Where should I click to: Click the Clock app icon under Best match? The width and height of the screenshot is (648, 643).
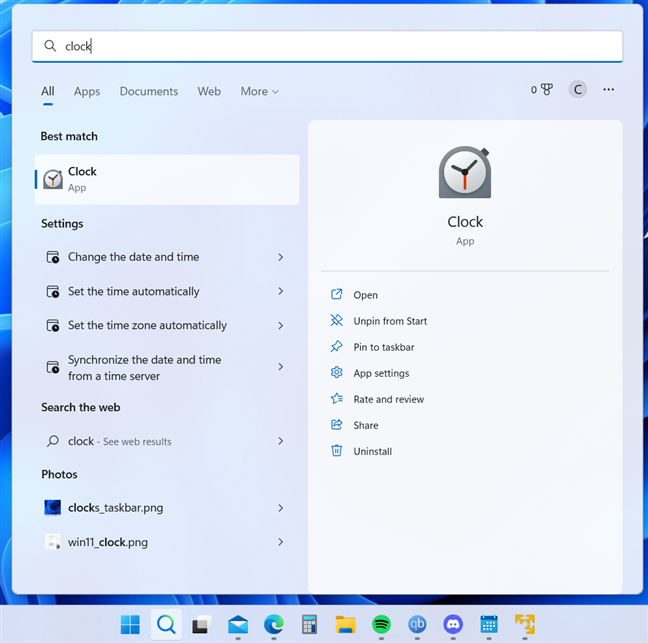coord(53,179)
